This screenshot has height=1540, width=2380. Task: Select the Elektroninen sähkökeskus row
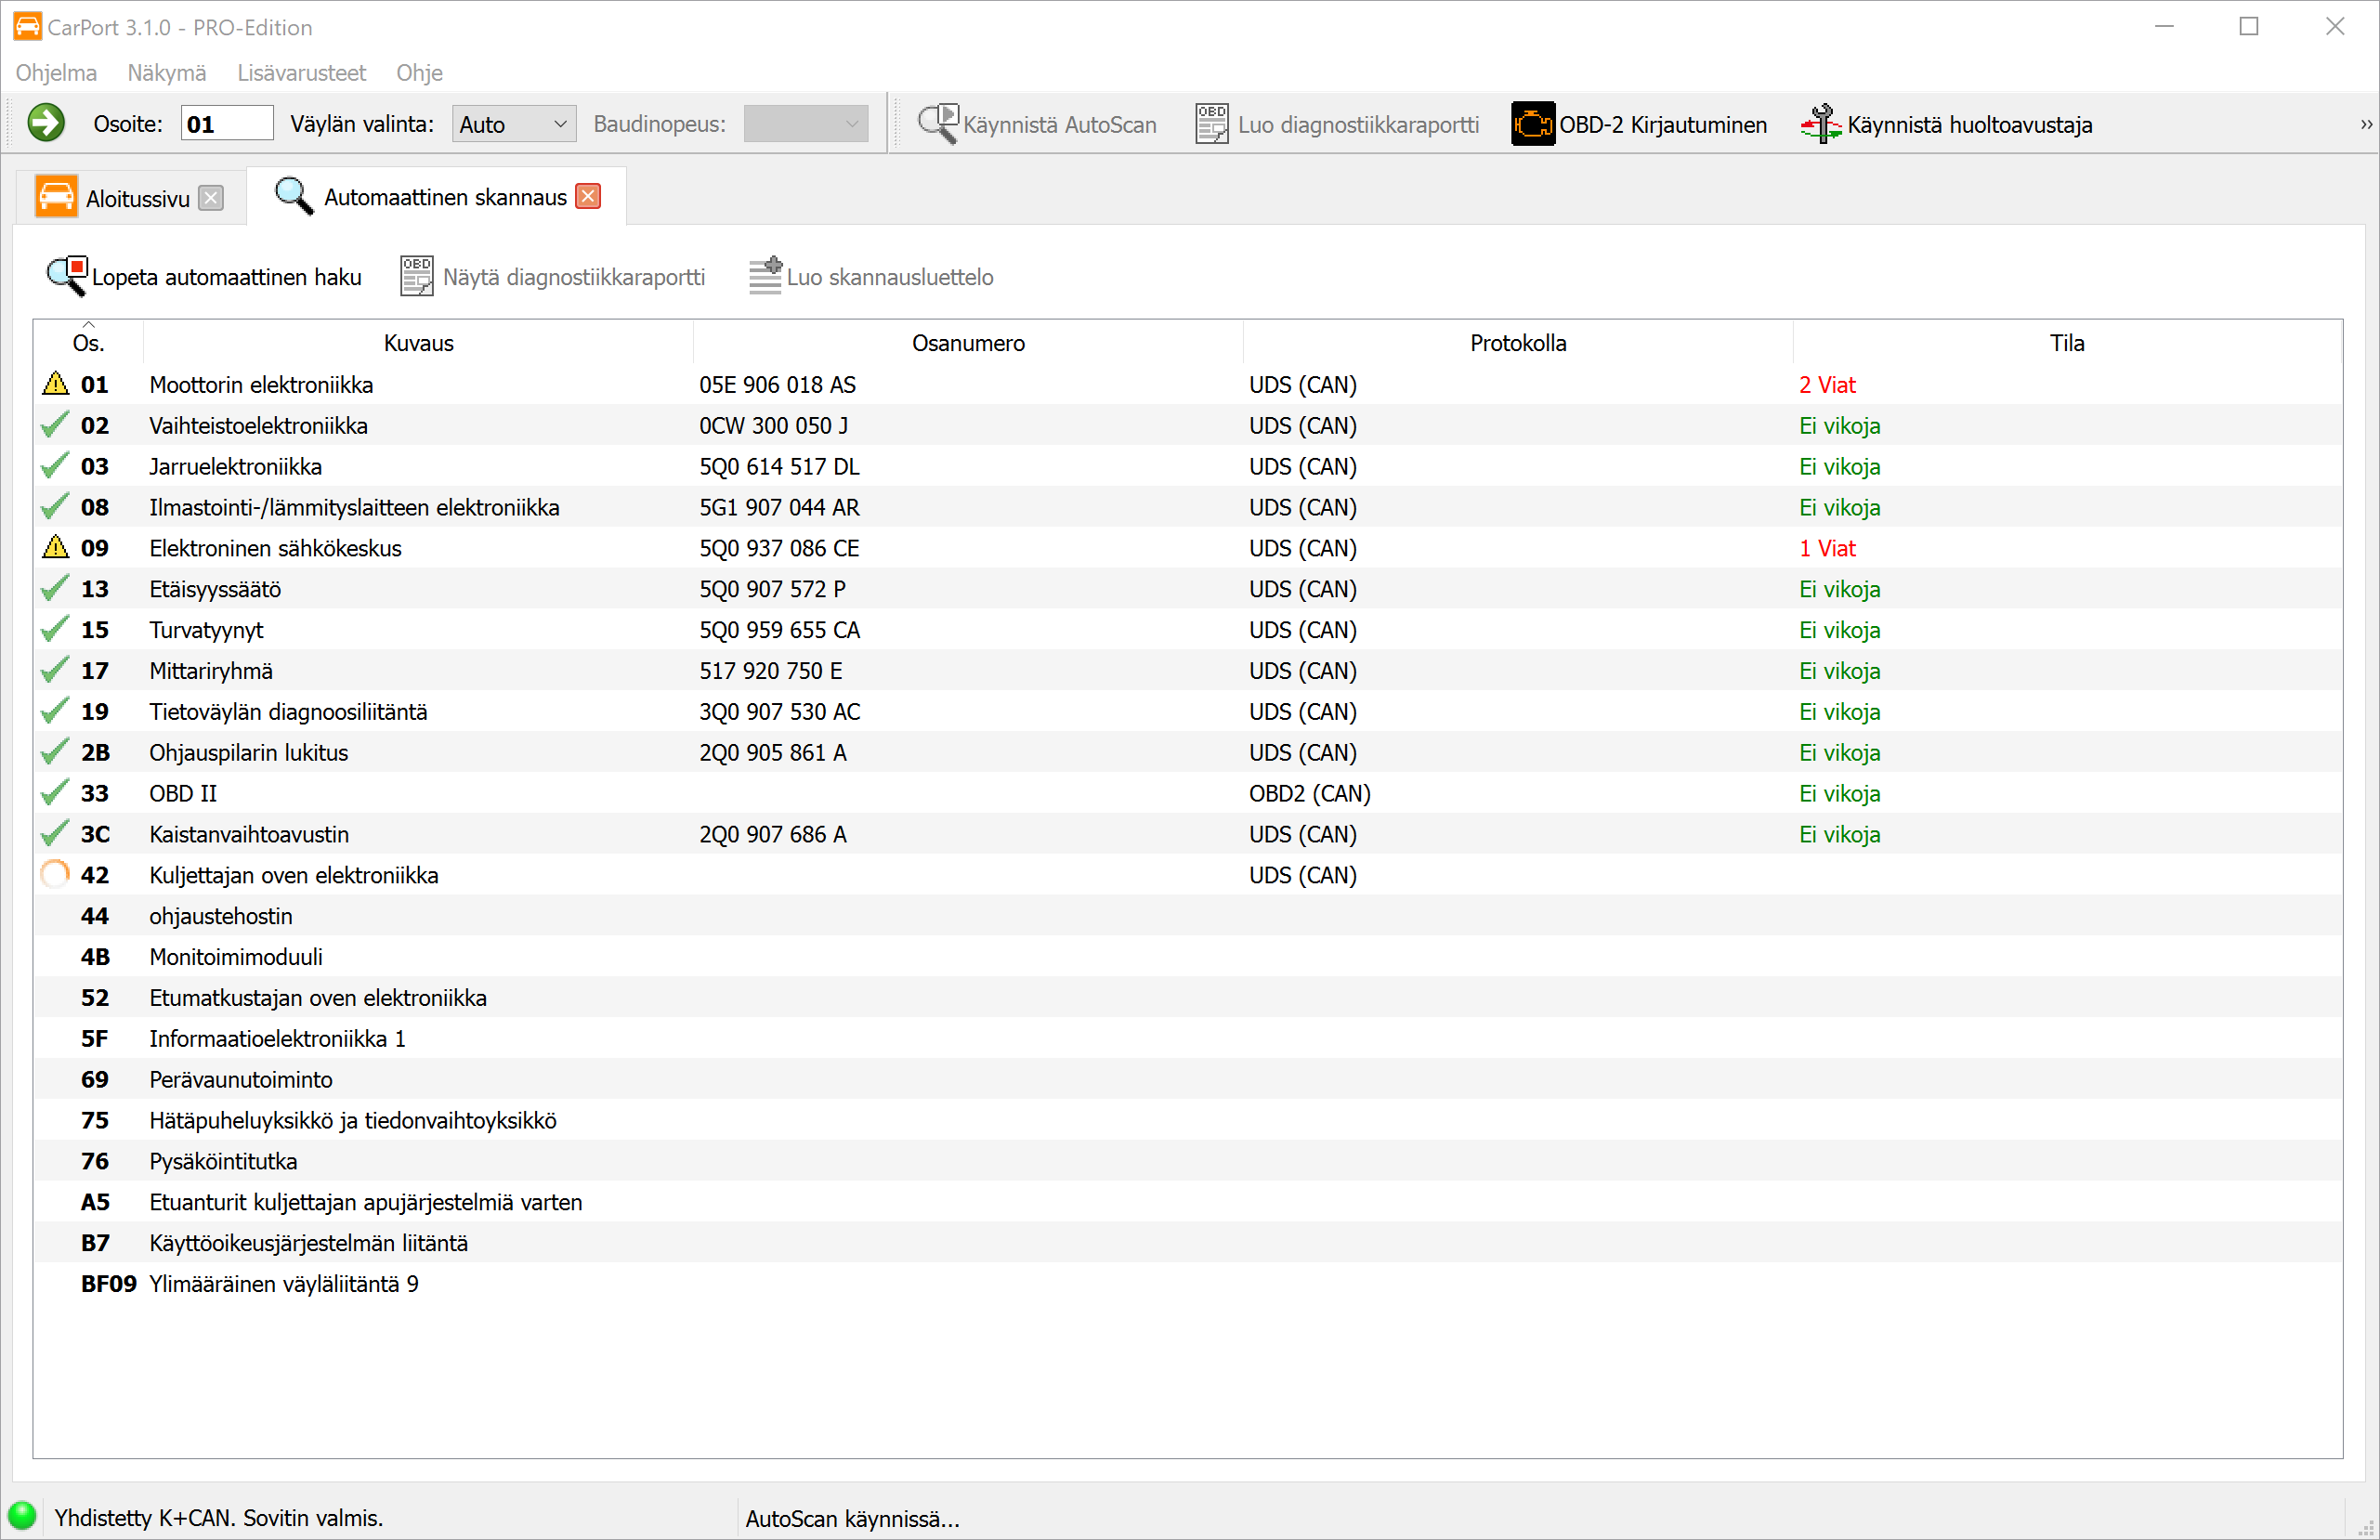click(x=275, y=548)
